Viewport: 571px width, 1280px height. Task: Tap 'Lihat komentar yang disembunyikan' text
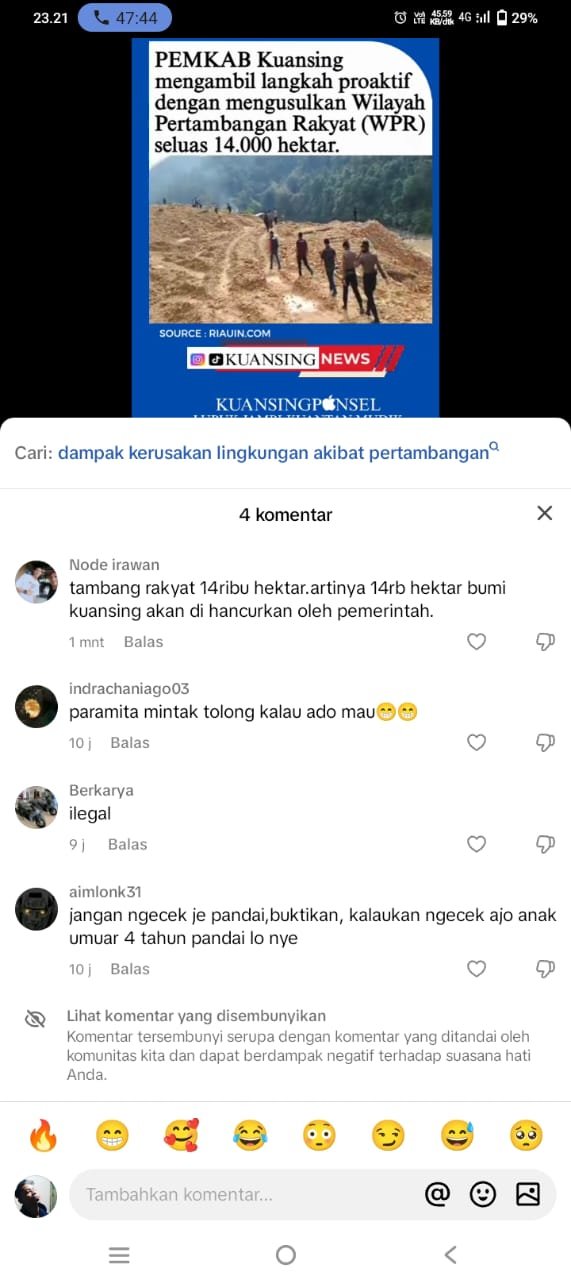pos(196,1015)
